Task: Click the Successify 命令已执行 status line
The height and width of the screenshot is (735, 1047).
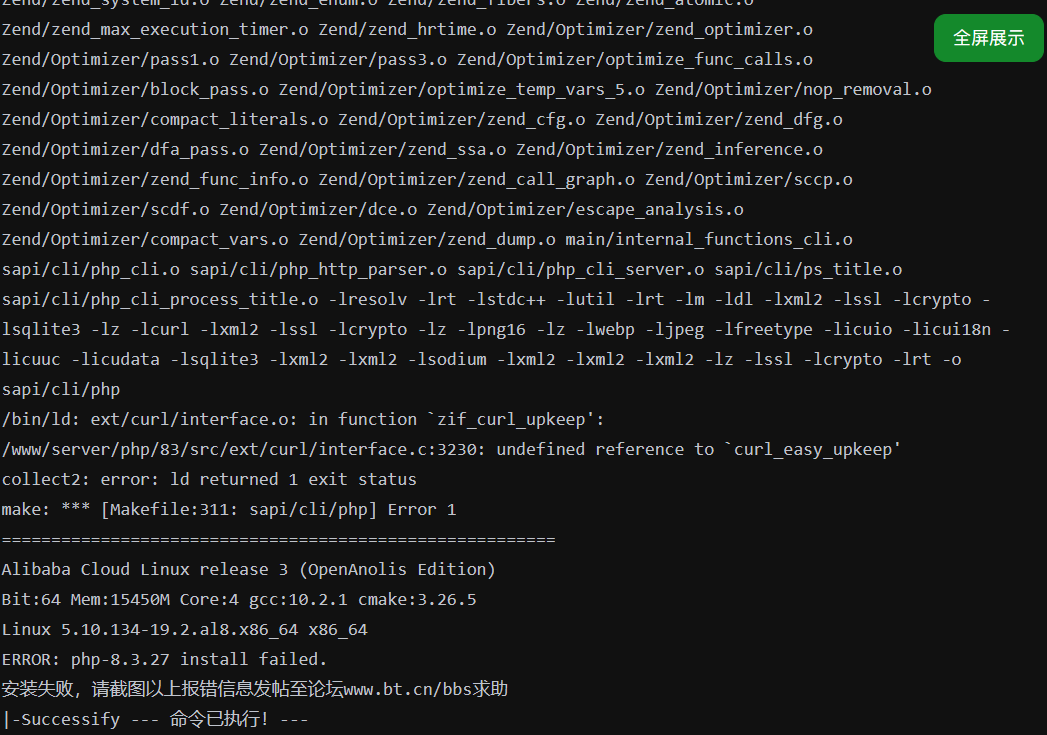Action: click(155, 719)
